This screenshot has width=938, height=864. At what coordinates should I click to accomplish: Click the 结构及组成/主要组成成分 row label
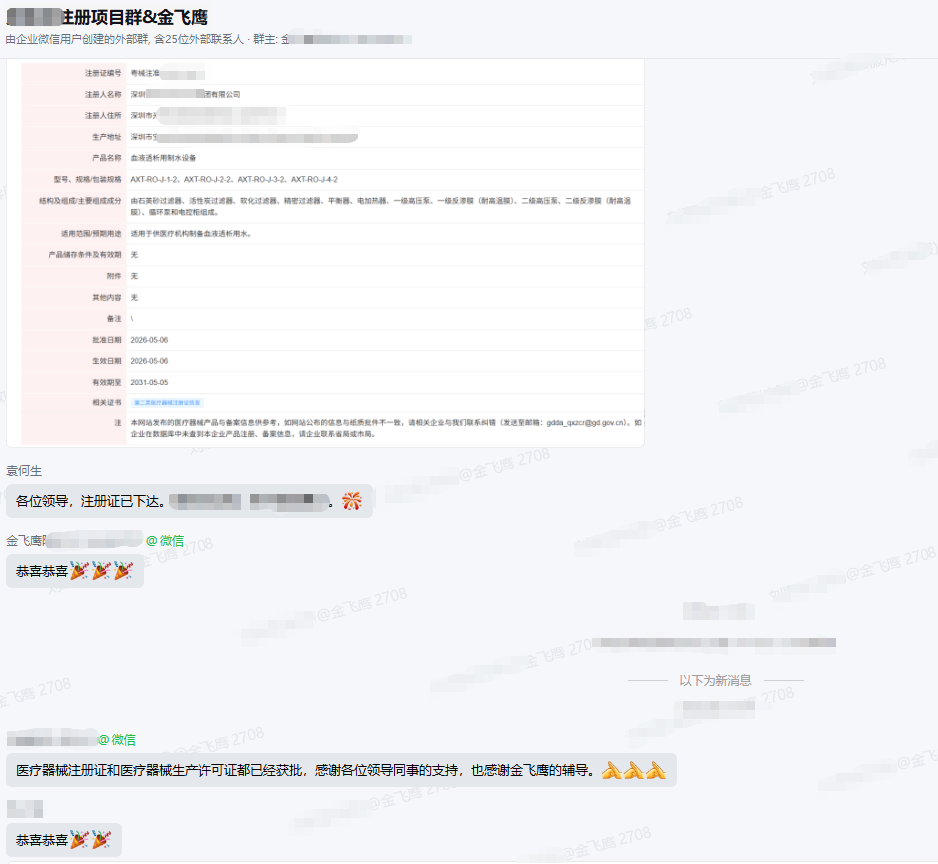point(80,200)
